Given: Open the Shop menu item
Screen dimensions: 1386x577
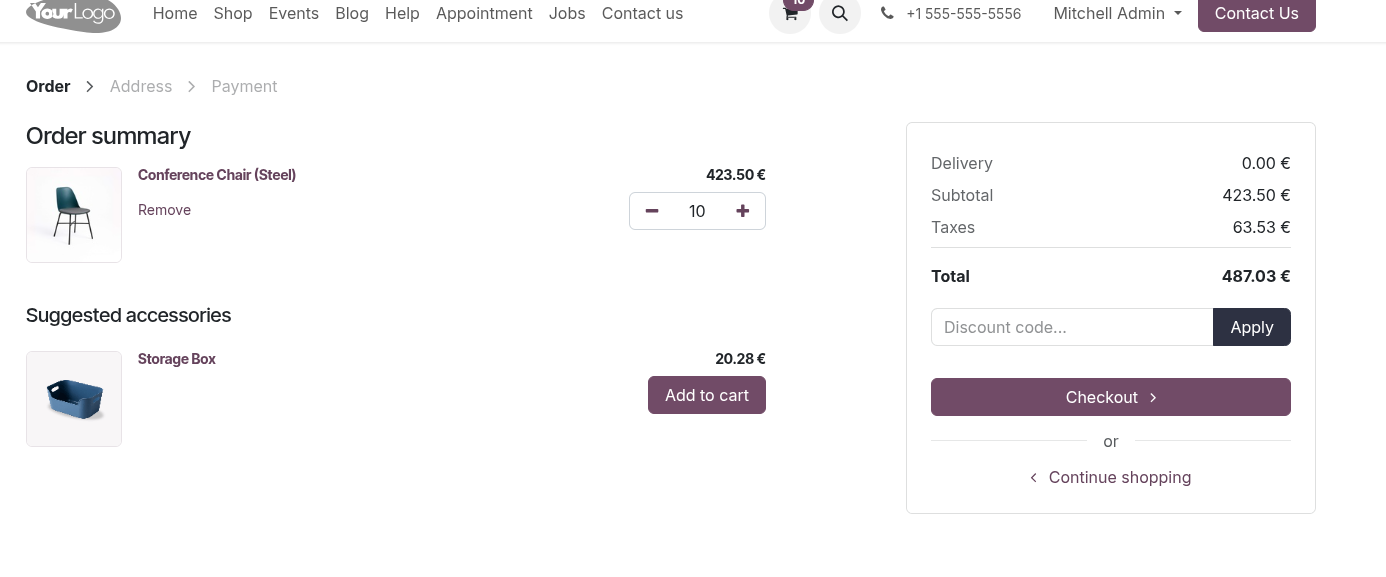Looking at the screenshot, I should pos(233,14).
